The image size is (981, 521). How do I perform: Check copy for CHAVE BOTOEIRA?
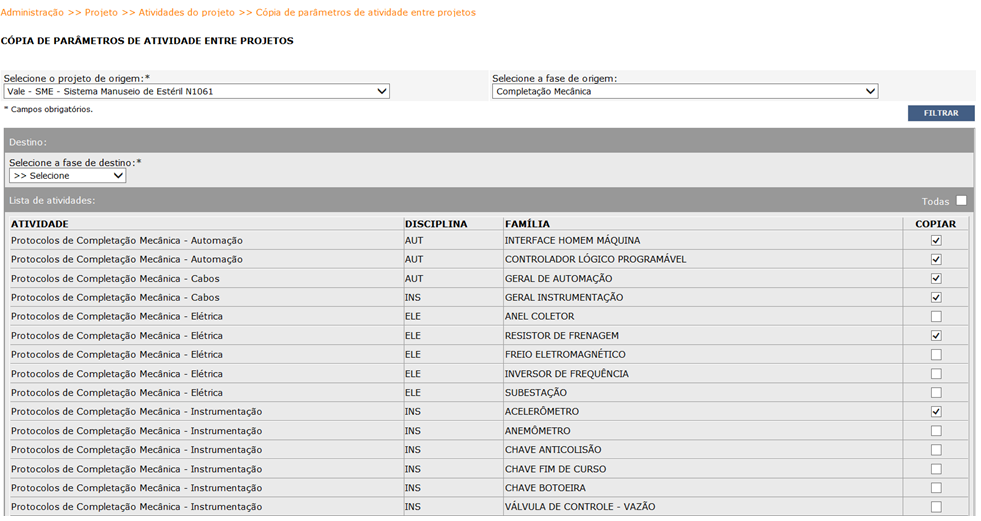pos(936,488)
